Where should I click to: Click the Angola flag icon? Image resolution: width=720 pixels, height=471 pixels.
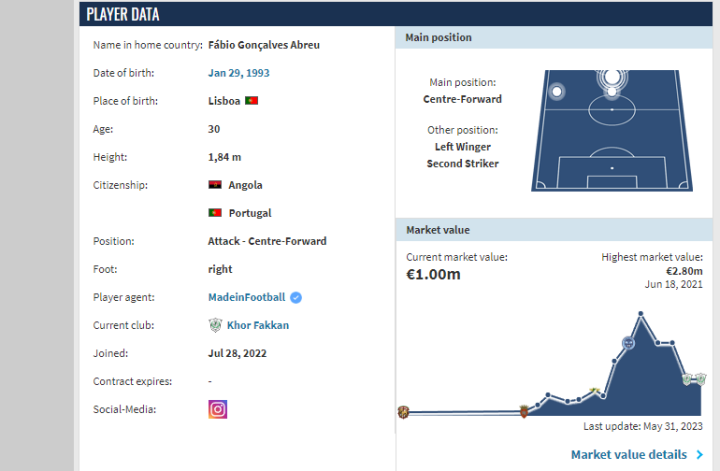(x=215, y=185)
